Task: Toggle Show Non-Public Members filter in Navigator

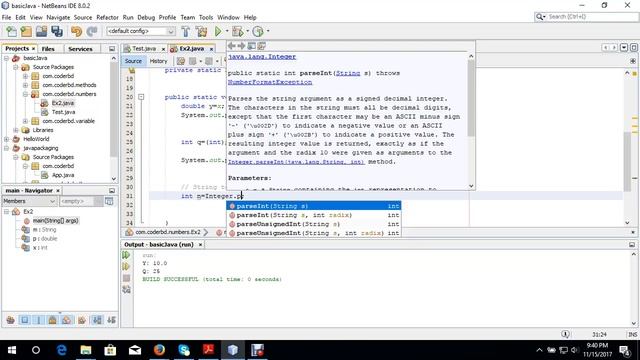Action: coord(53,320)
